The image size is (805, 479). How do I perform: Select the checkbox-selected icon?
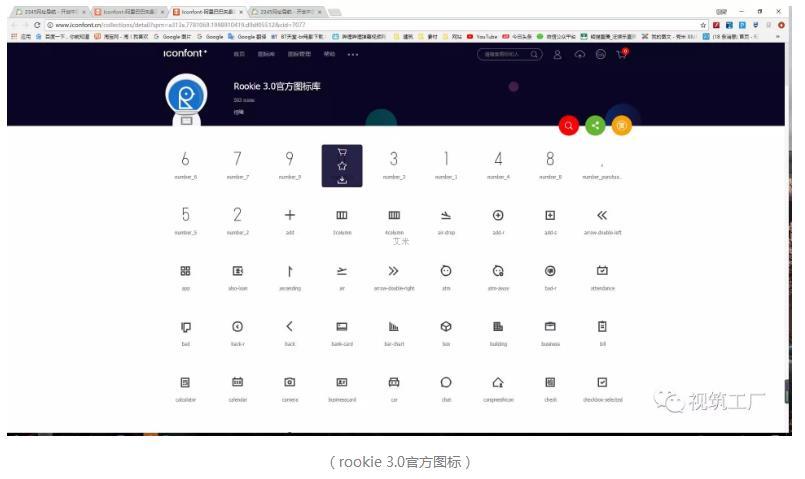tap(602, 382)
